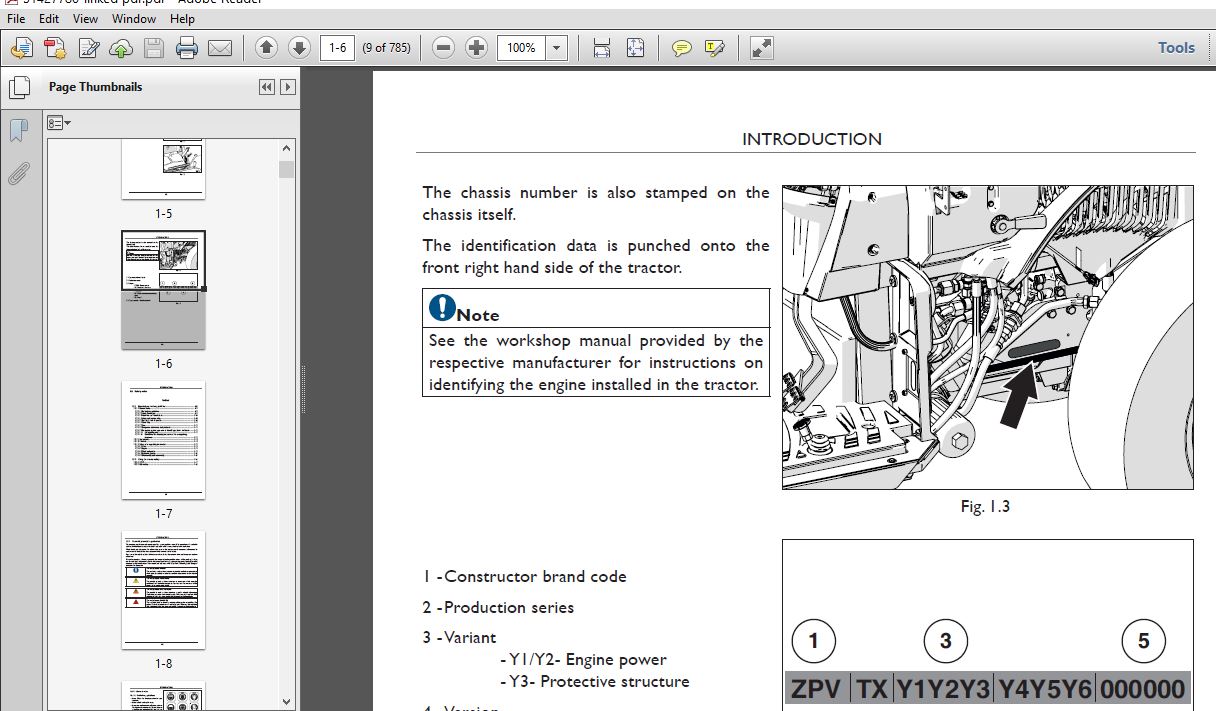Click the 100% zoom value field
This screenshot has width=1216, height=711.
[x=521, y=47]
